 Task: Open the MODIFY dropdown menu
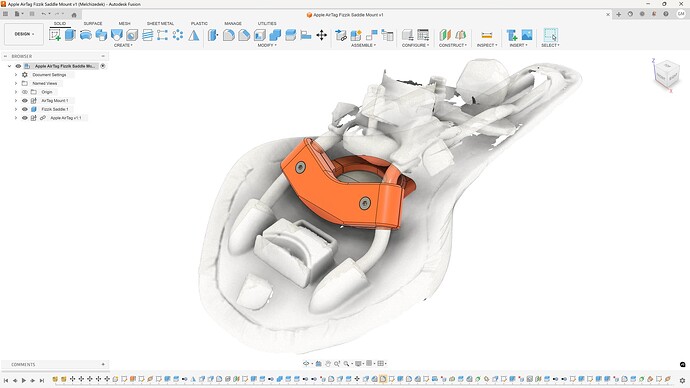pyautogui.click(x=267, y=45)
